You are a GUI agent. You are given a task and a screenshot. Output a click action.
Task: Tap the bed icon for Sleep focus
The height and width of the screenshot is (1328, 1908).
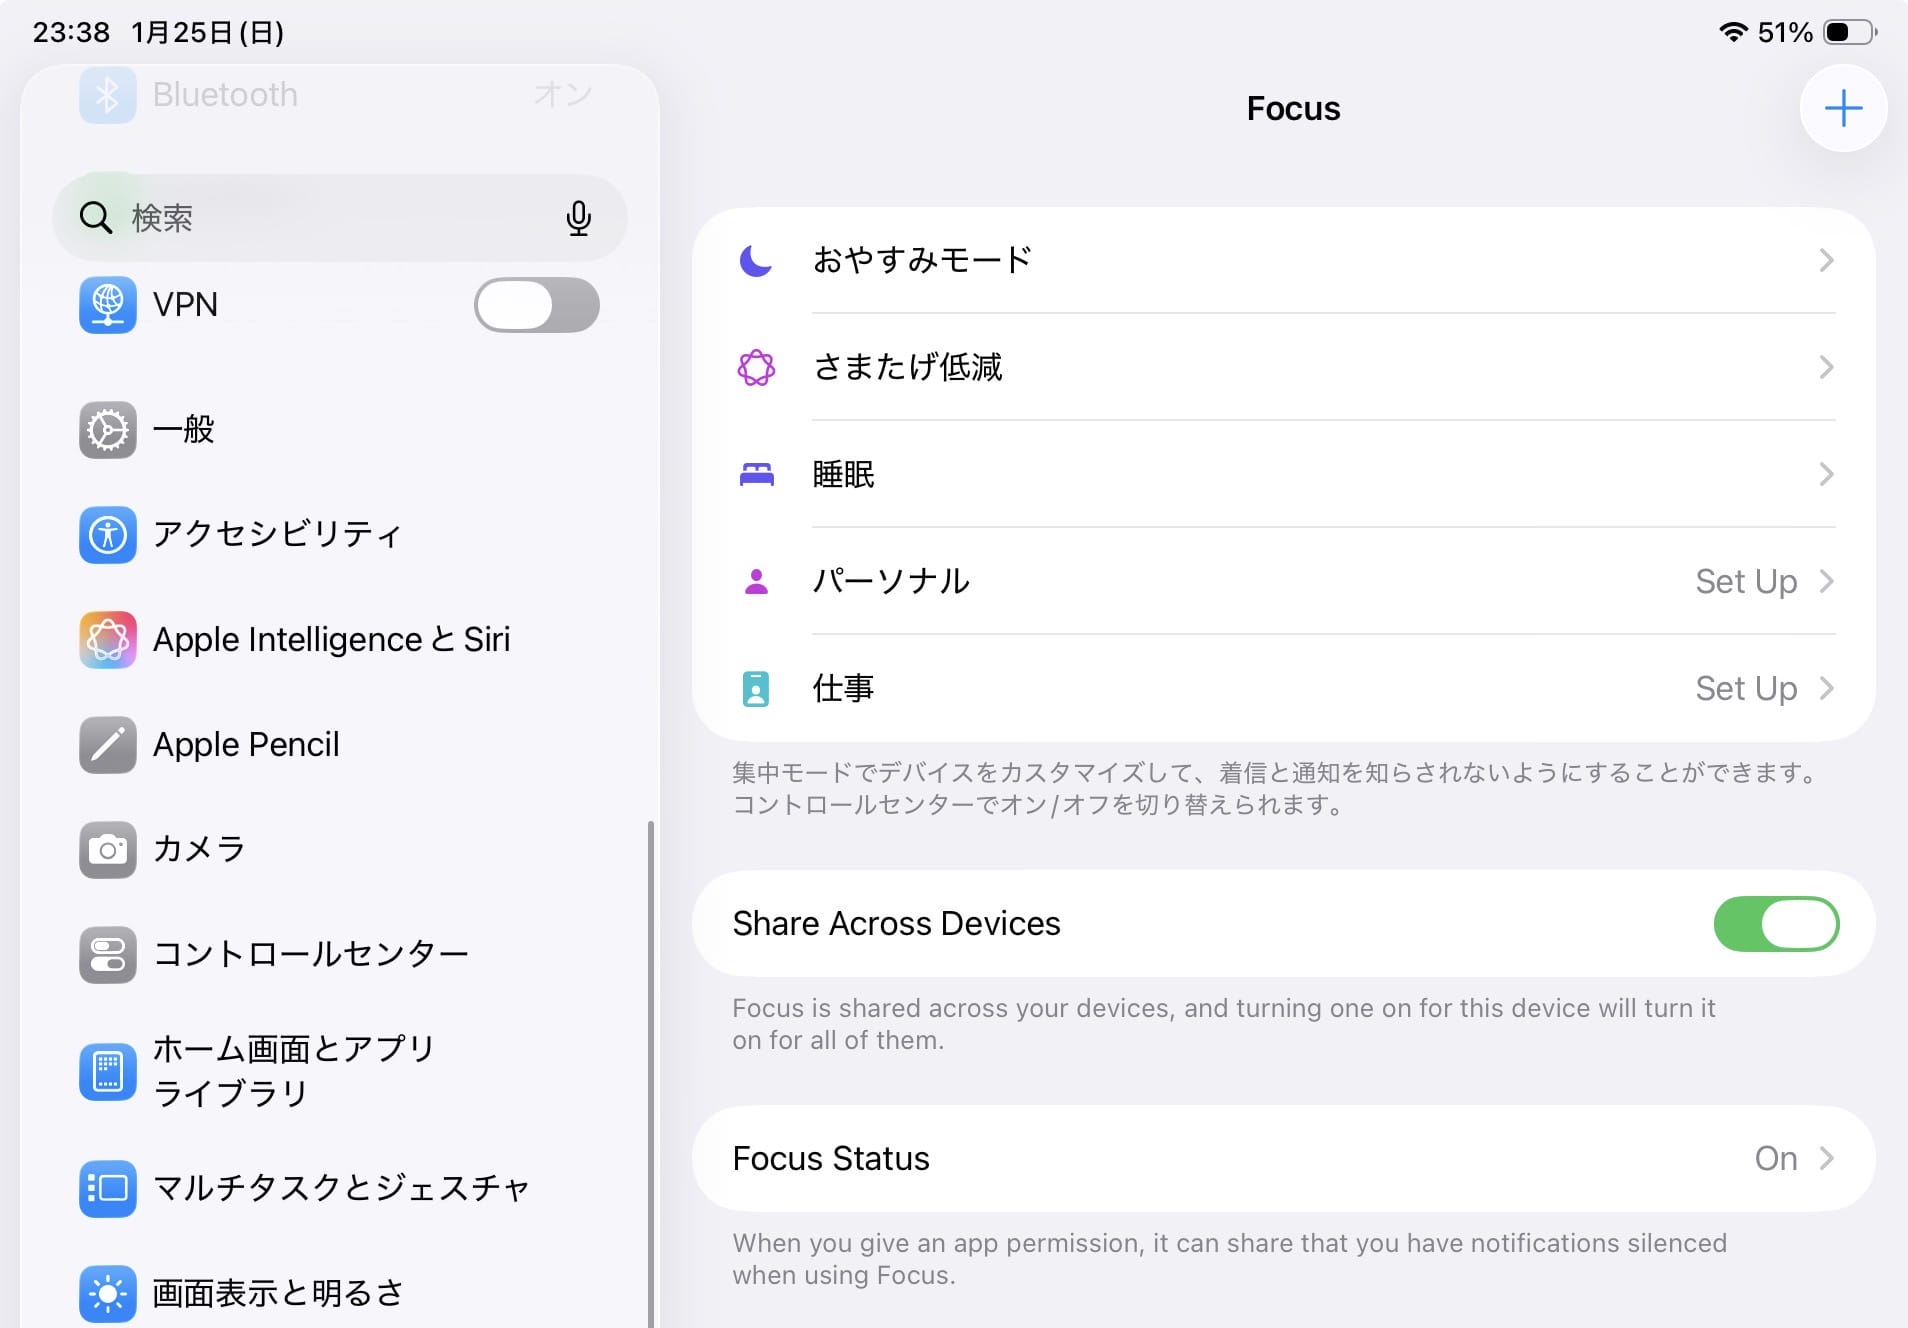[756, 475]
